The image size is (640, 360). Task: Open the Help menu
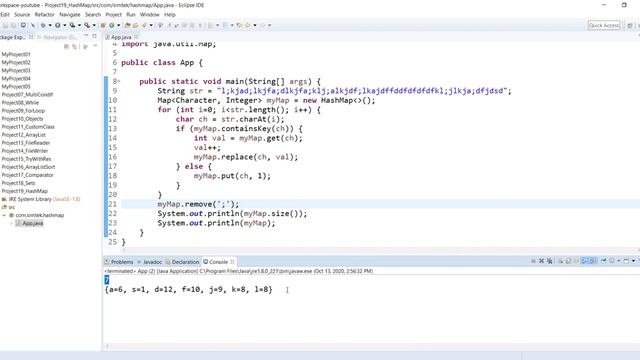point(170,14)
